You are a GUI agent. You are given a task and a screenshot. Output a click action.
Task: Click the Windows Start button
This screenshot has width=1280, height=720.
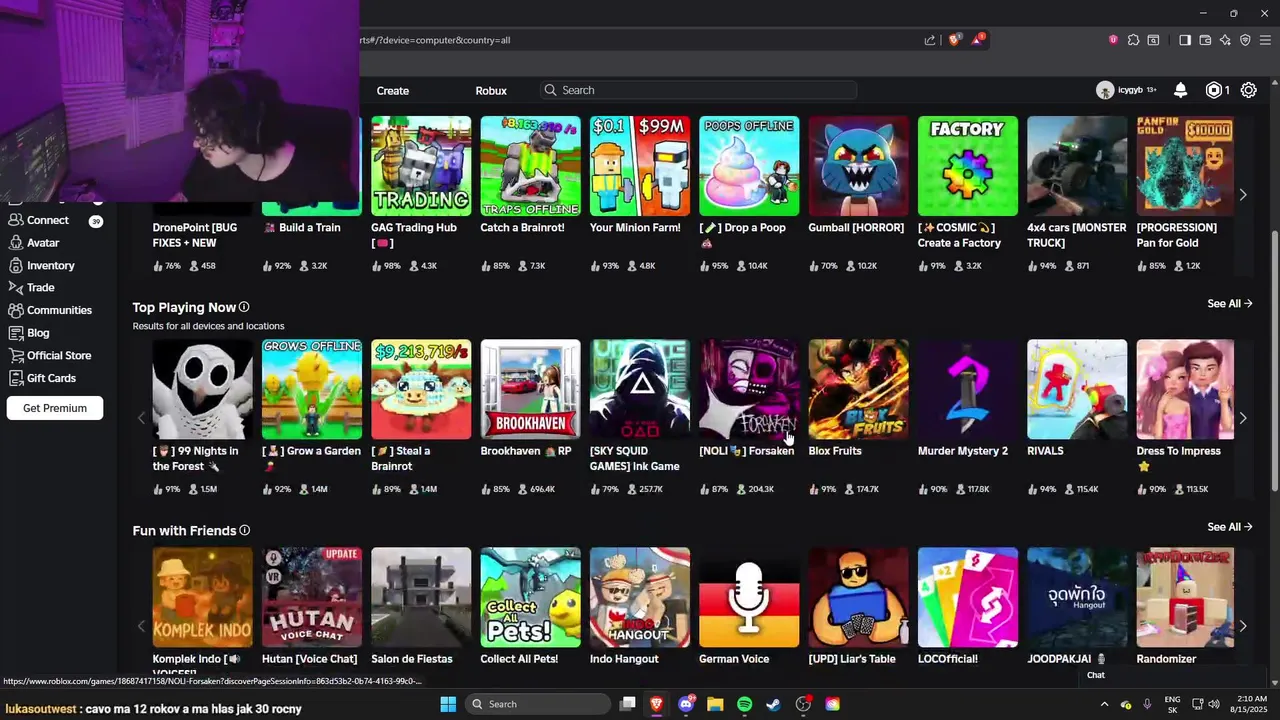(448, 704)
